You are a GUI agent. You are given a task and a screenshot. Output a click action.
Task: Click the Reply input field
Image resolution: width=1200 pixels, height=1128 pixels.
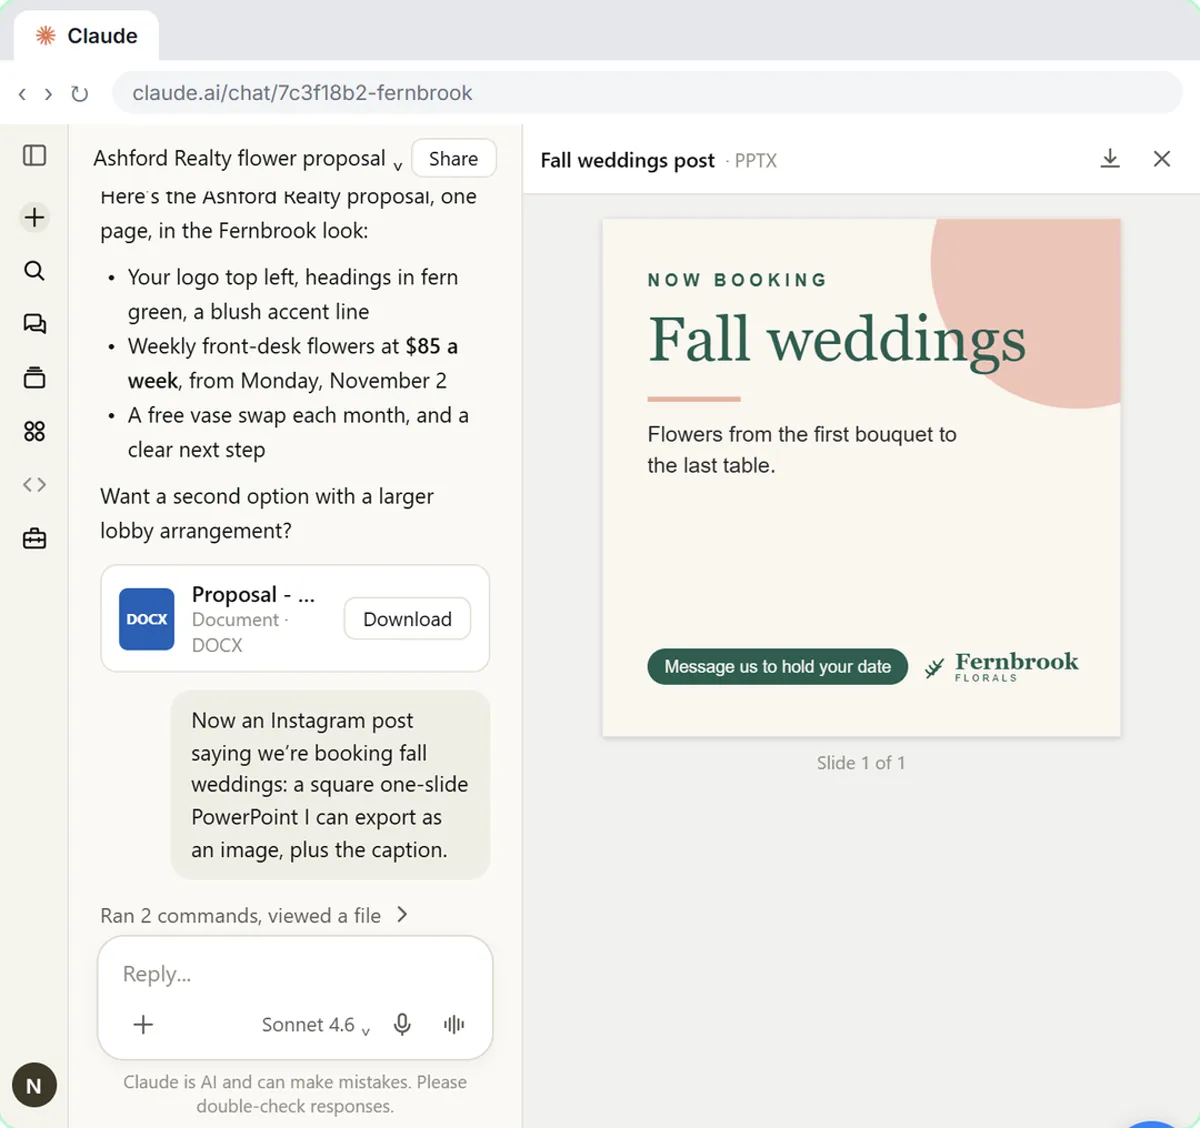click(295, 974)
